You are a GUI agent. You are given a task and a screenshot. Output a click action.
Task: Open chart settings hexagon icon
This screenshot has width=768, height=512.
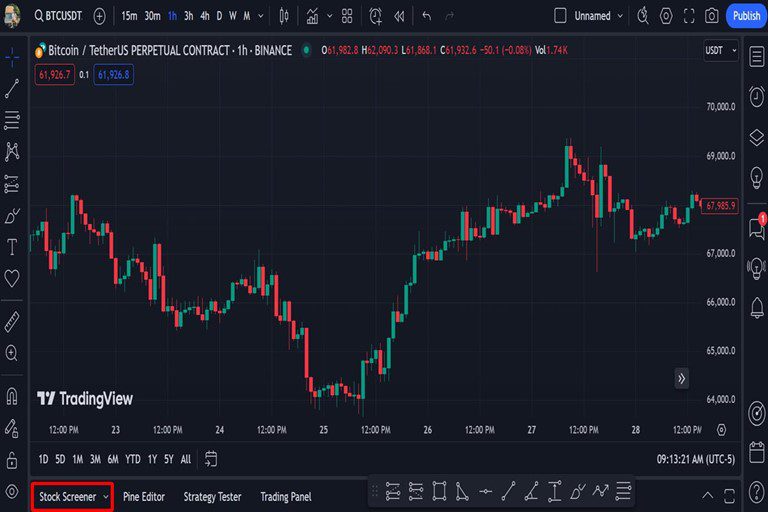(x=666, y=16)
